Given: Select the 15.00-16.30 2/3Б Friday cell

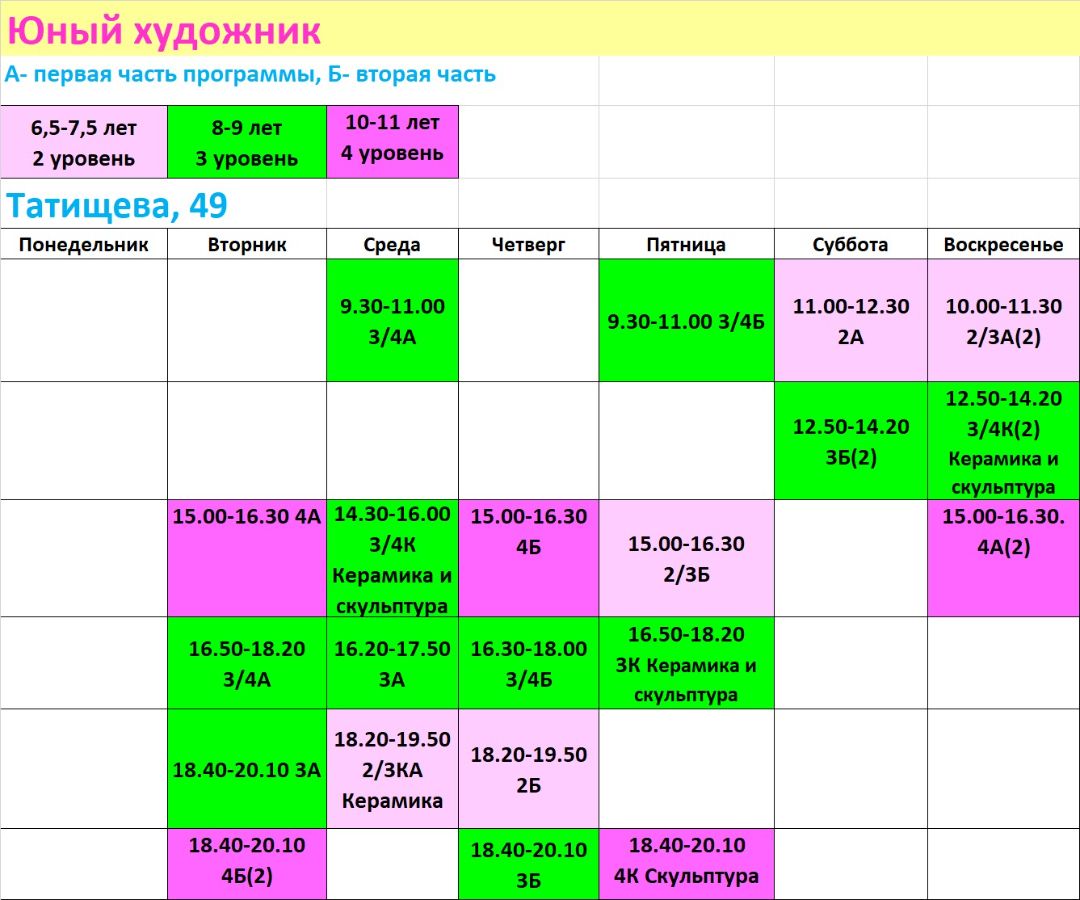Looking at the screenshot, I should click(686, 558).
